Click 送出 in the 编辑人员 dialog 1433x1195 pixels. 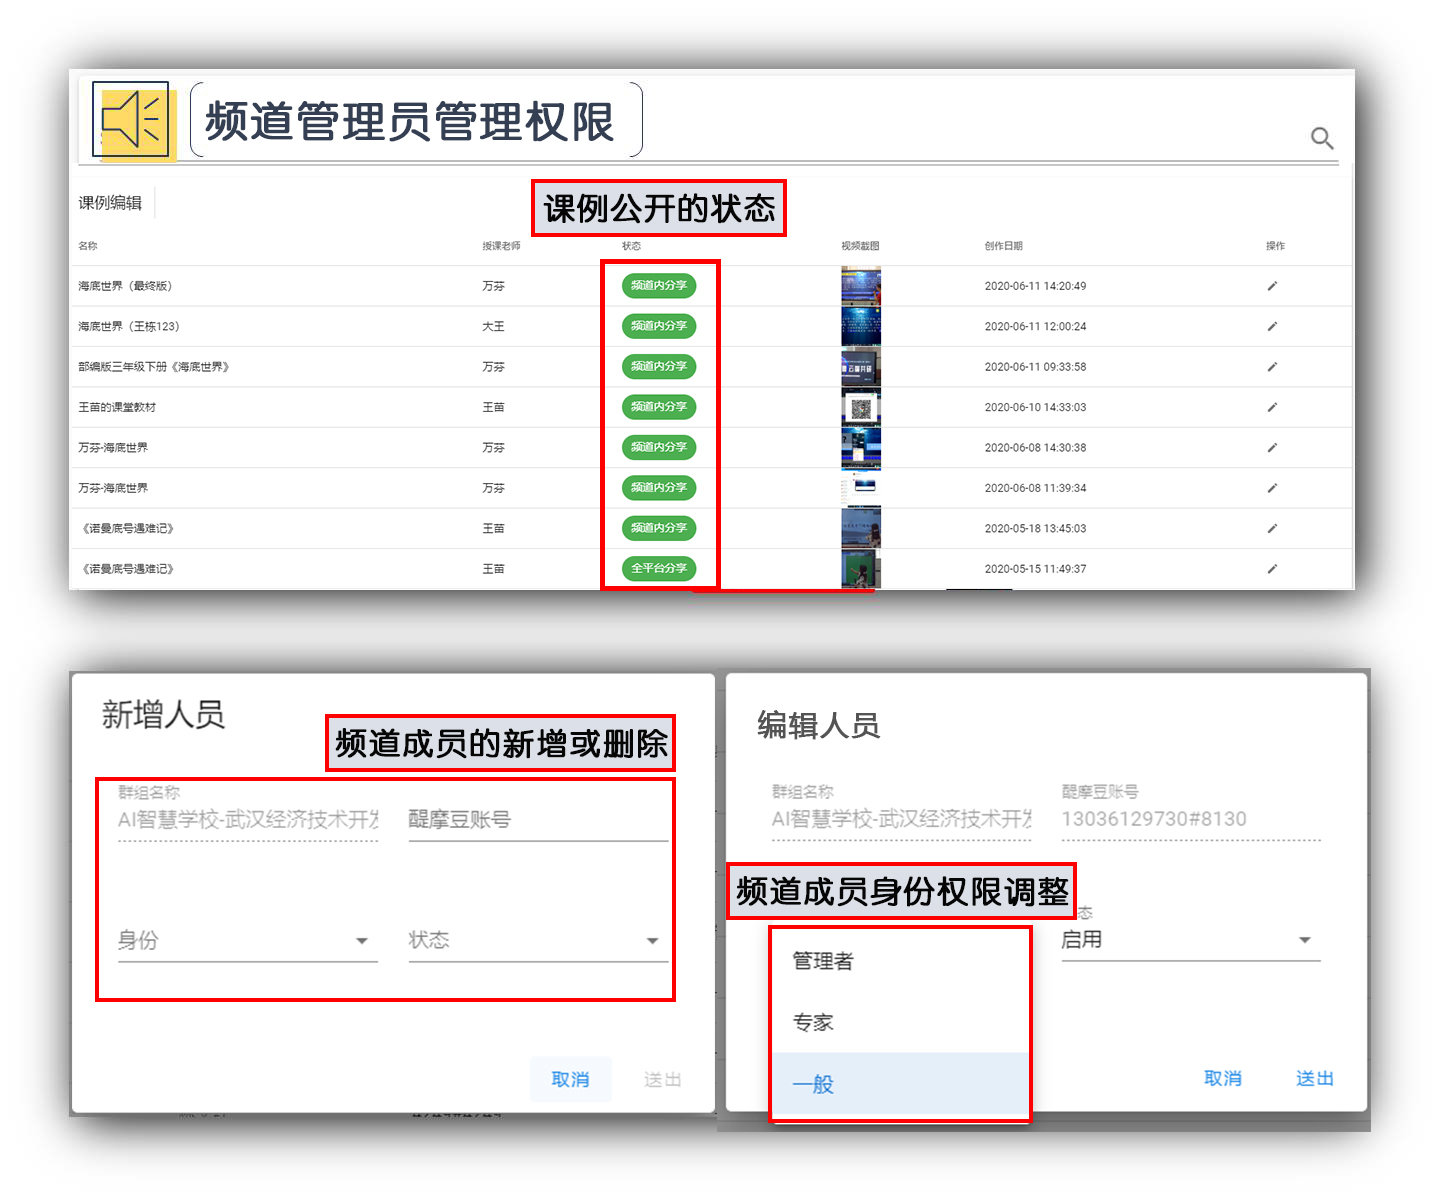coord(1314,1079)
